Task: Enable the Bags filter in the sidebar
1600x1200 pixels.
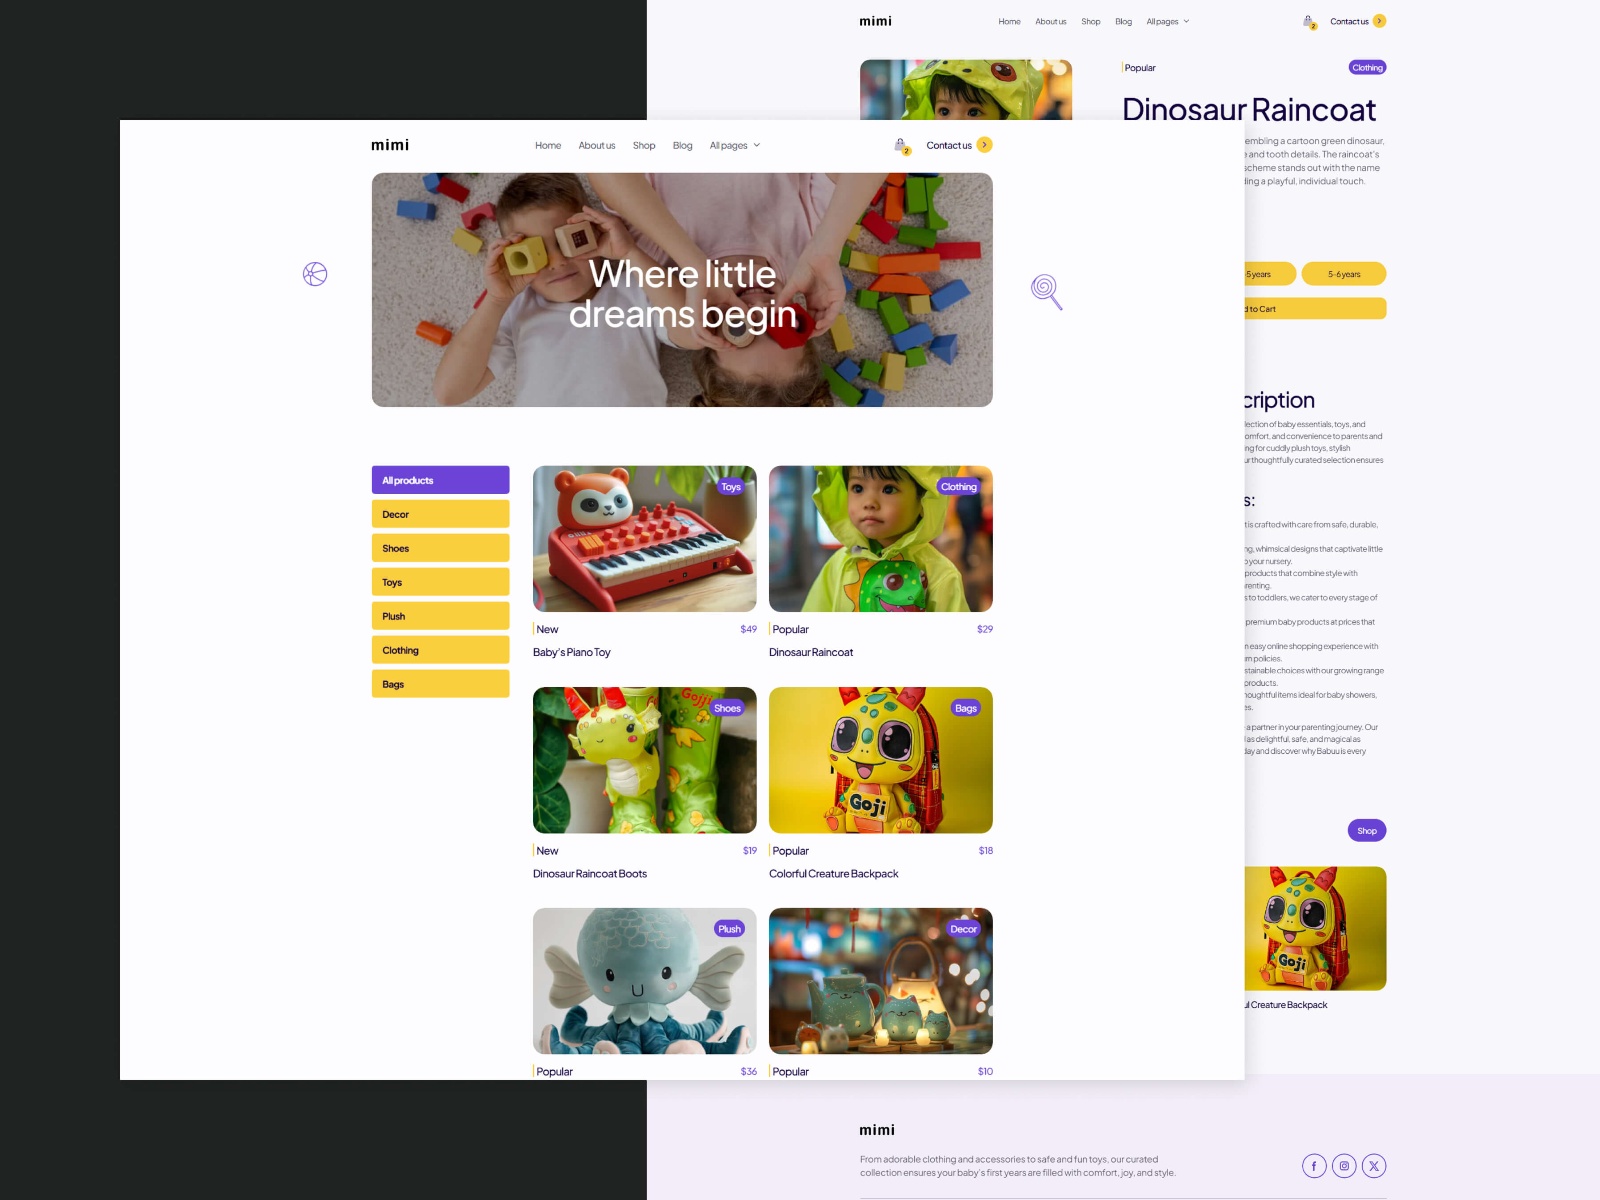Action: click(x=440, y=683)
